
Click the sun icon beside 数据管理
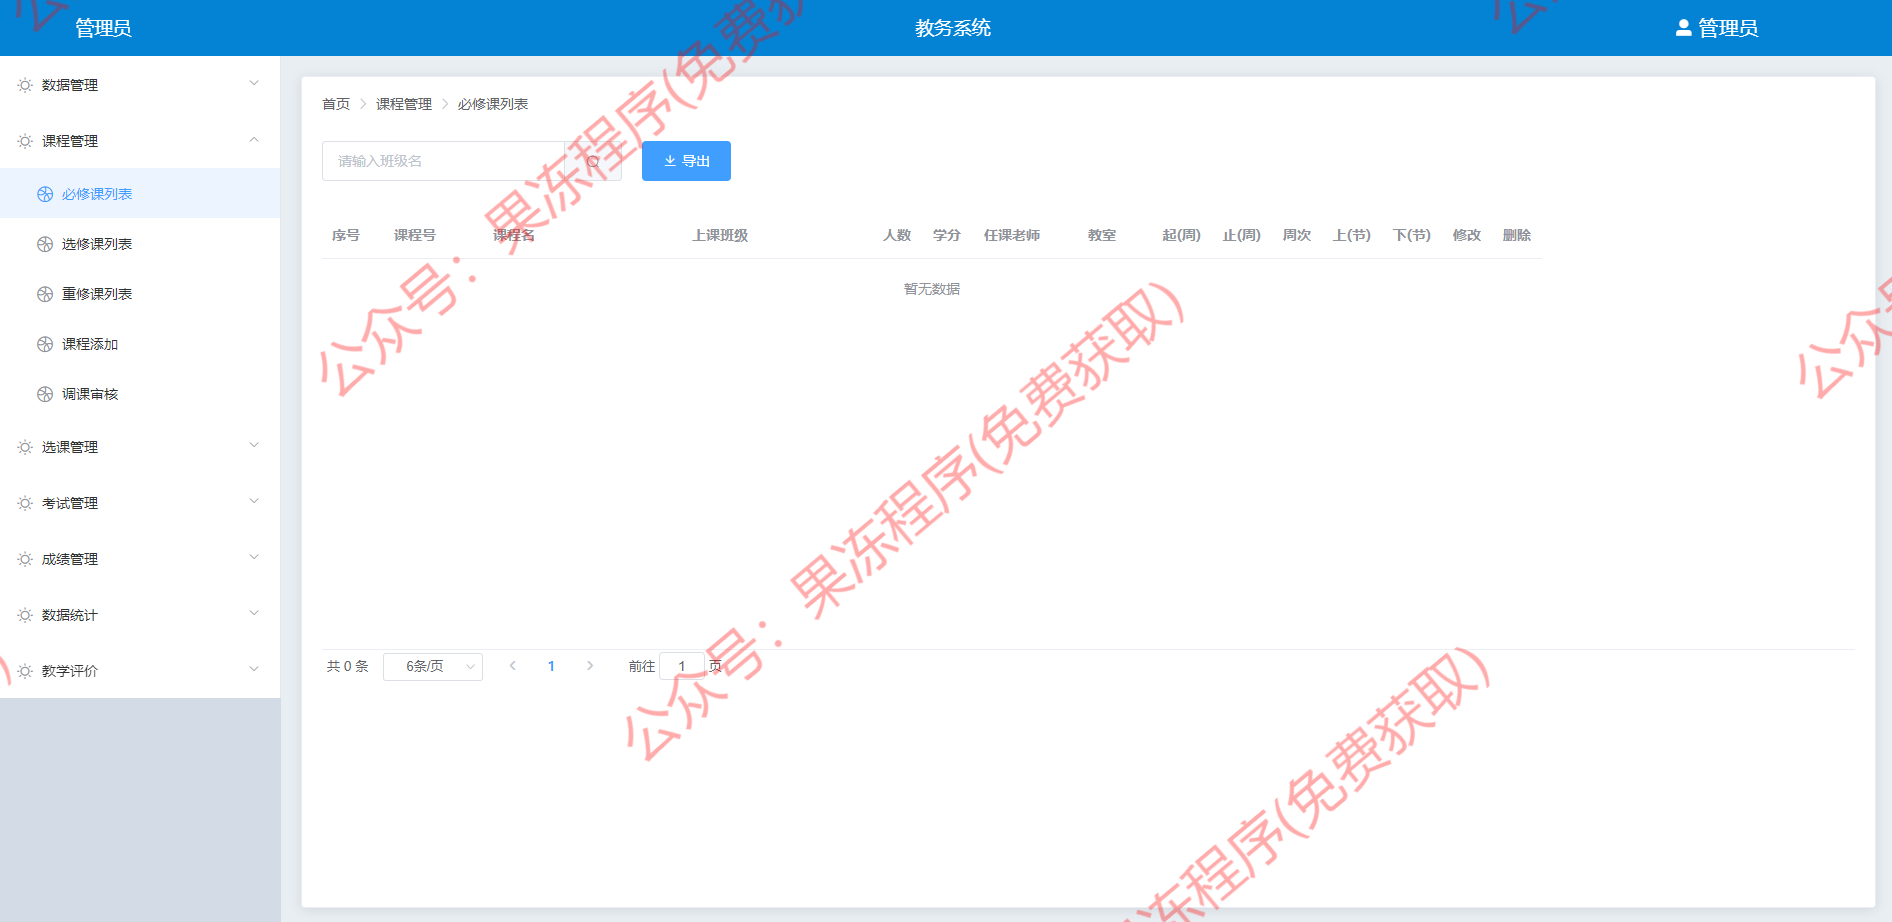25,85
